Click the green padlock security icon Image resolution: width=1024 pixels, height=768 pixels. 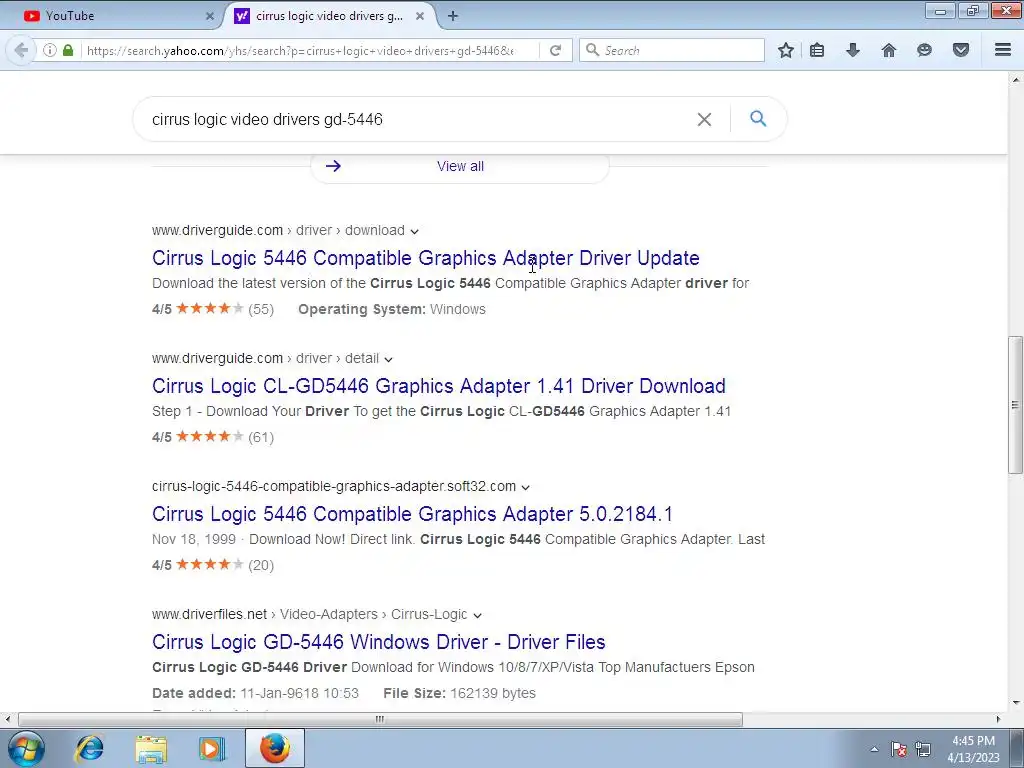click(68, 50)
